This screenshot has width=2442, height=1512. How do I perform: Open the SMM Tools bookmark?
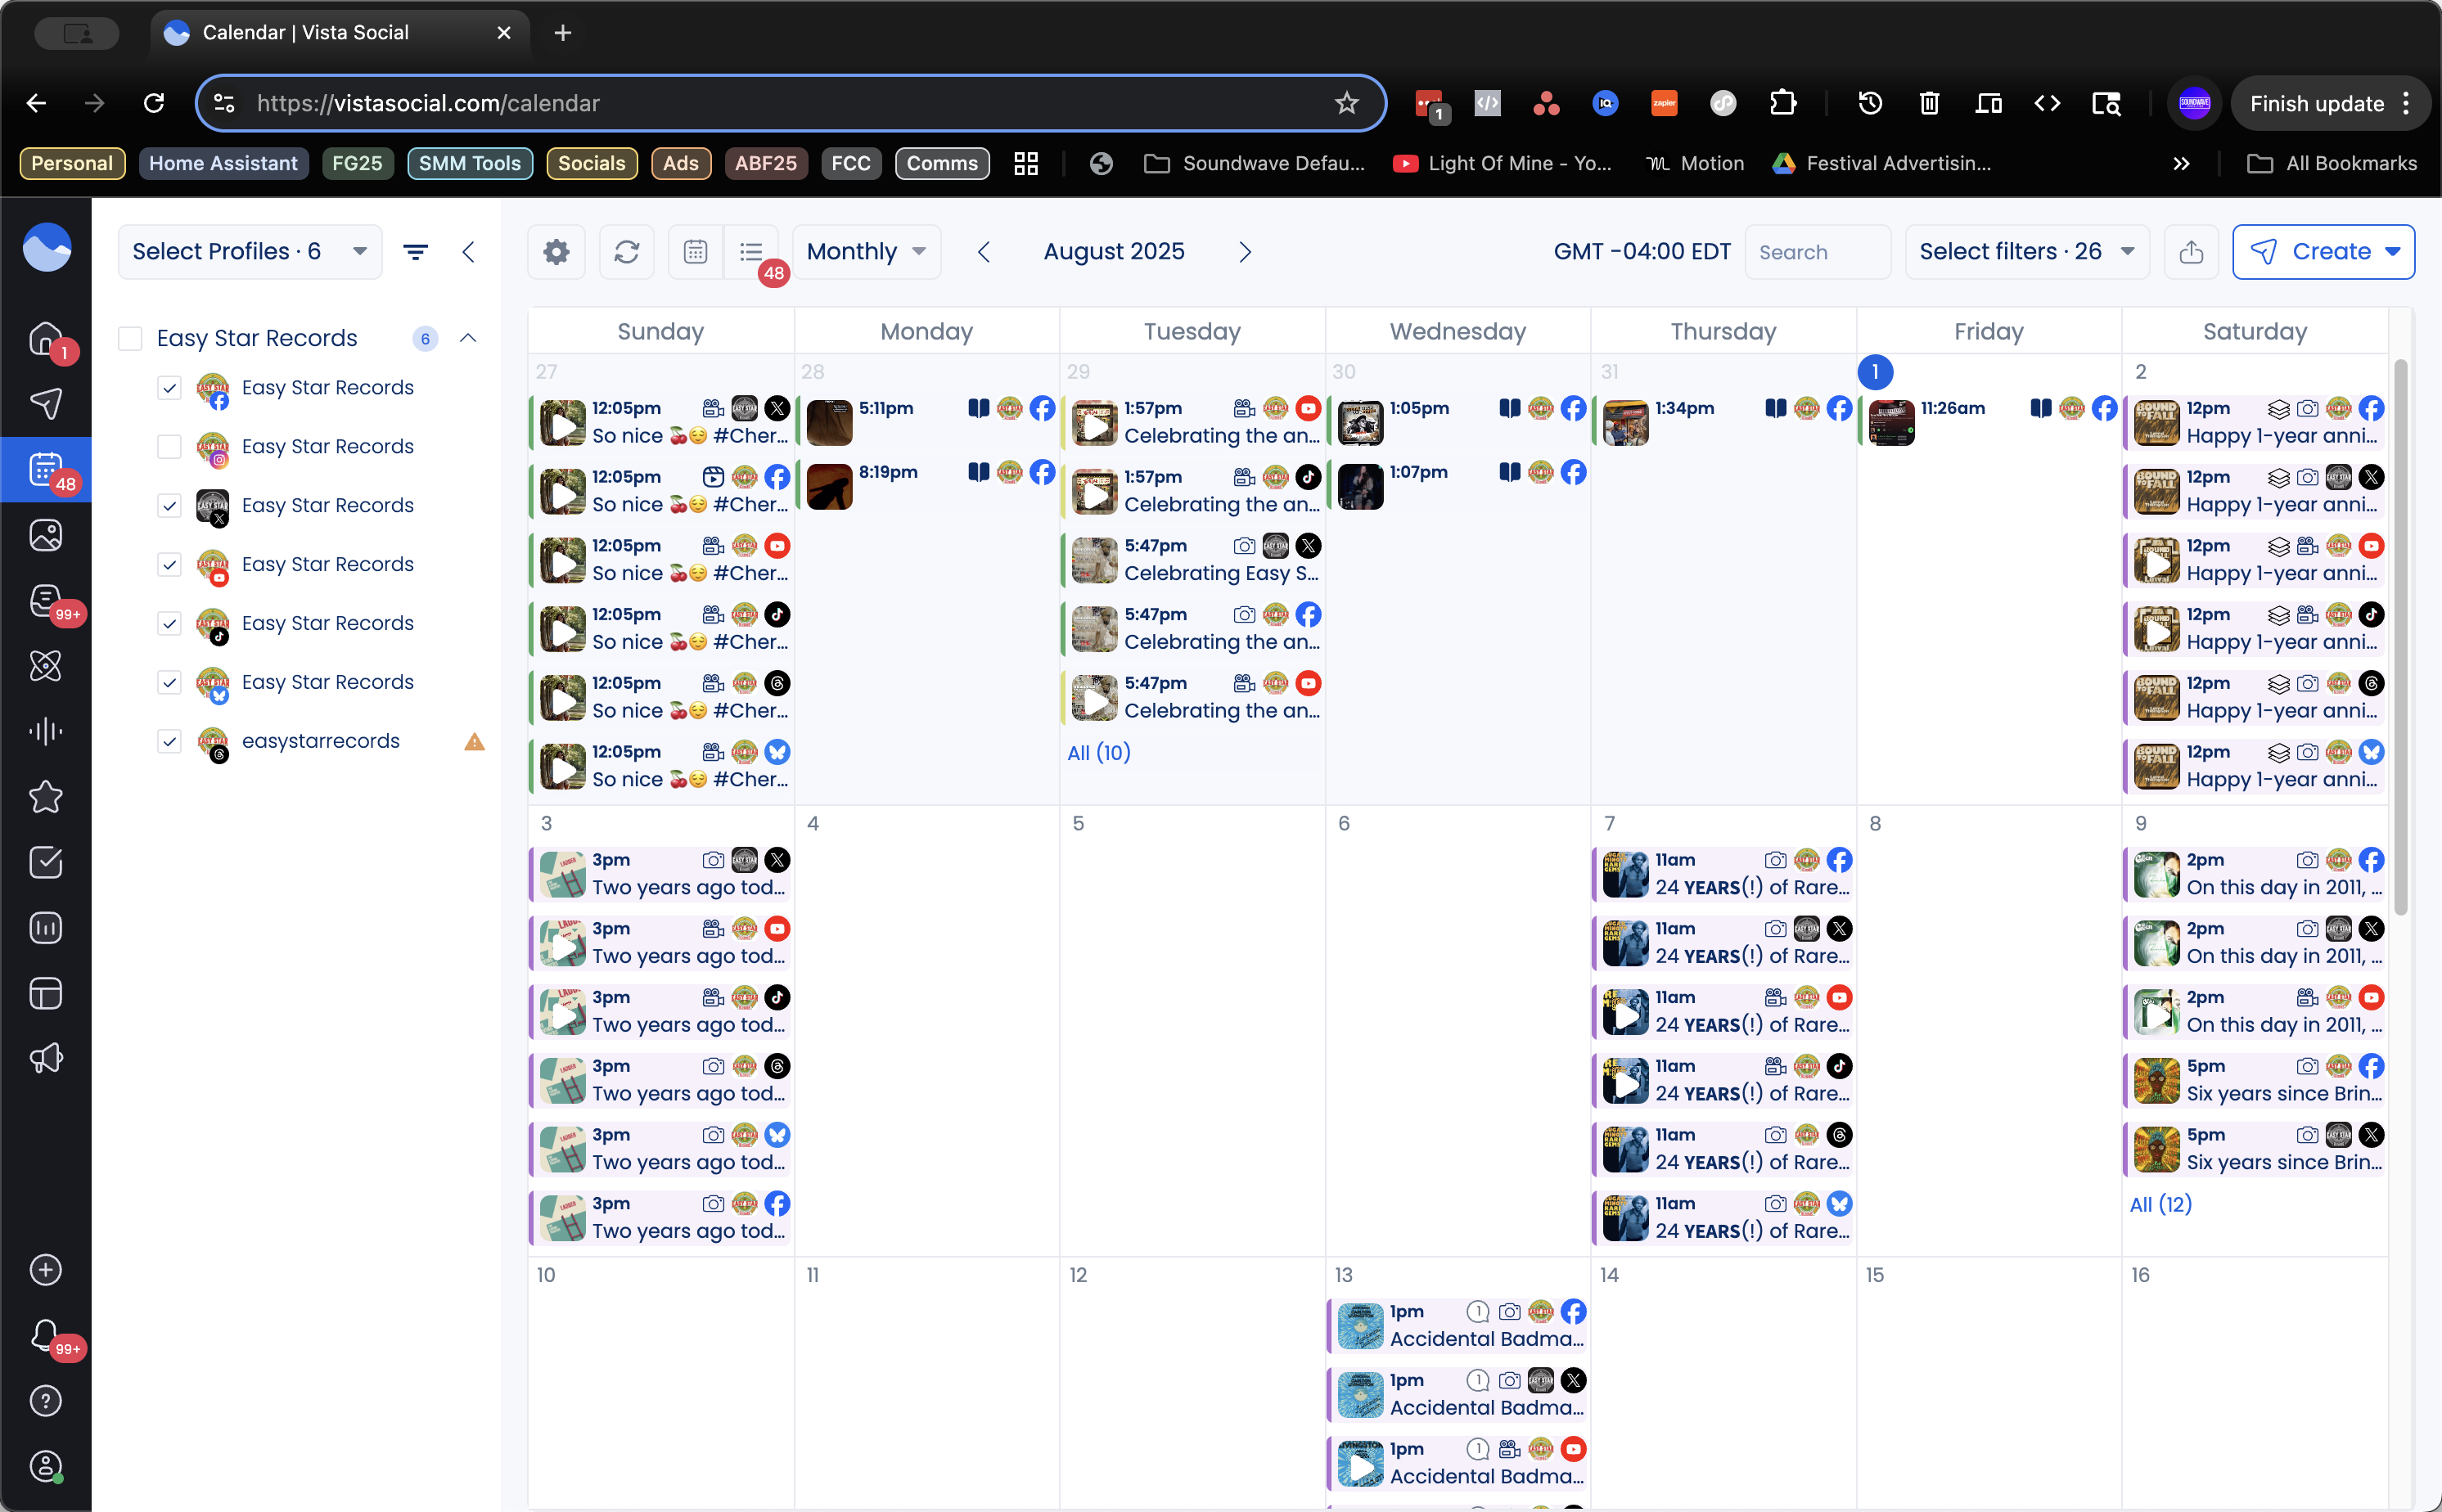(469, 163)
